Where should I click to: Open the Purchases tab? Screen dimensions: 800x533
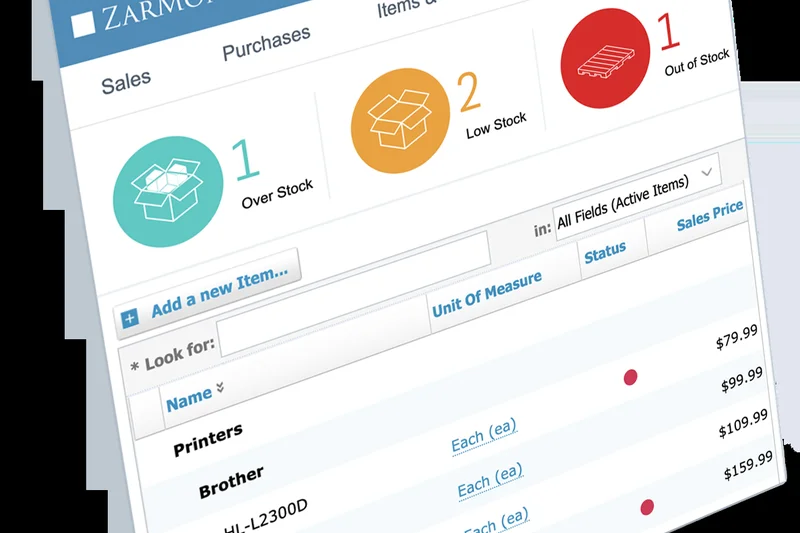[x=266, y=43]
